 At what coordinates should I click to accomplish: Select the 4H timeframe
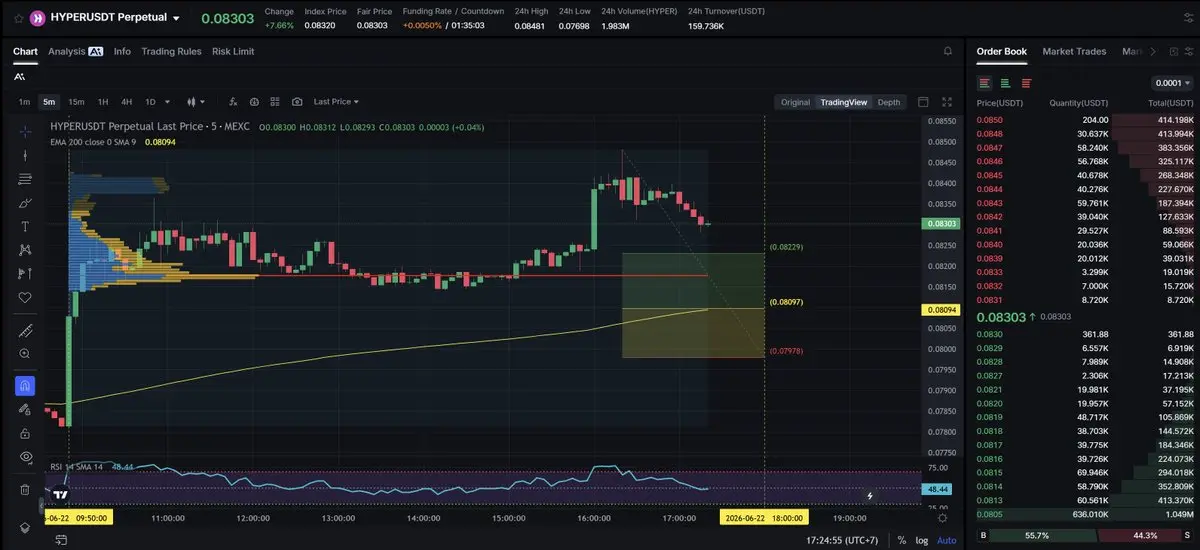[x=127, y=102]
